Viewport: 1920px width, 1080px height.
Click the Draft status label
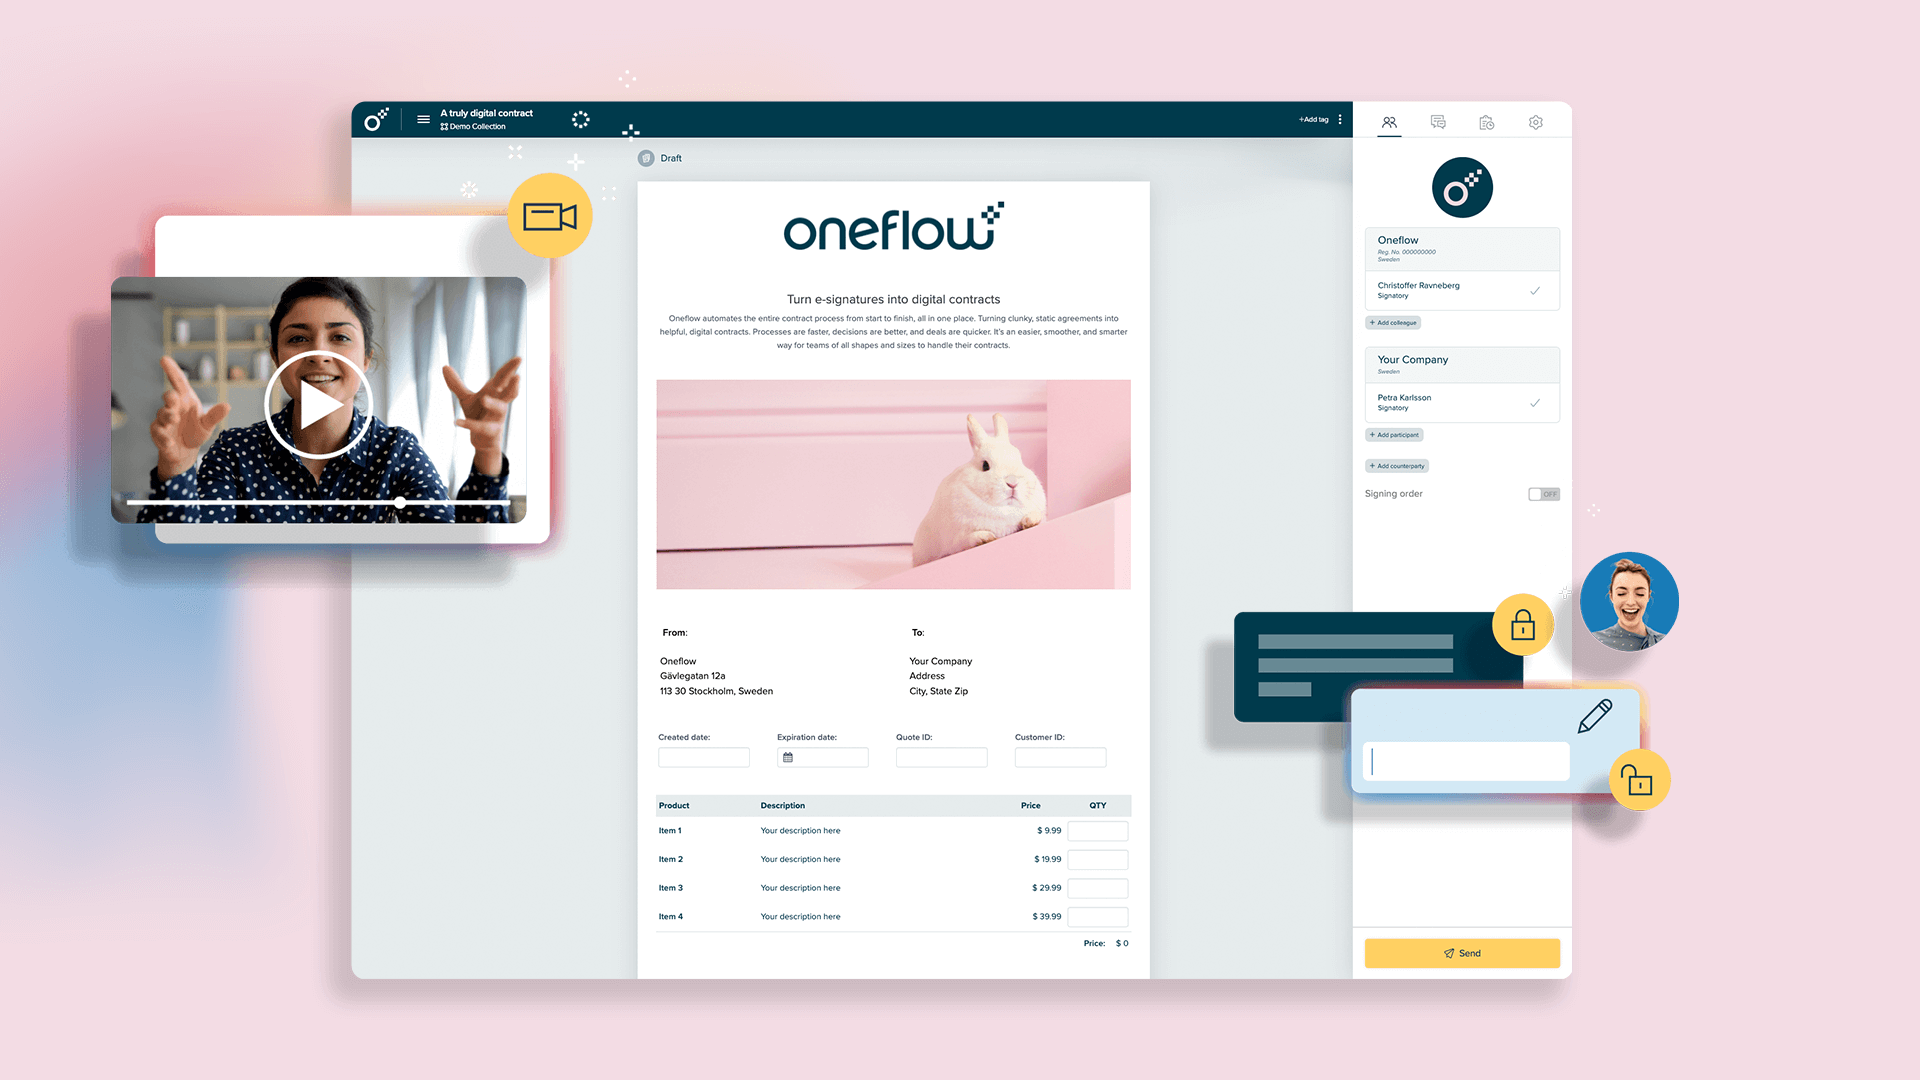coord(670,158)
